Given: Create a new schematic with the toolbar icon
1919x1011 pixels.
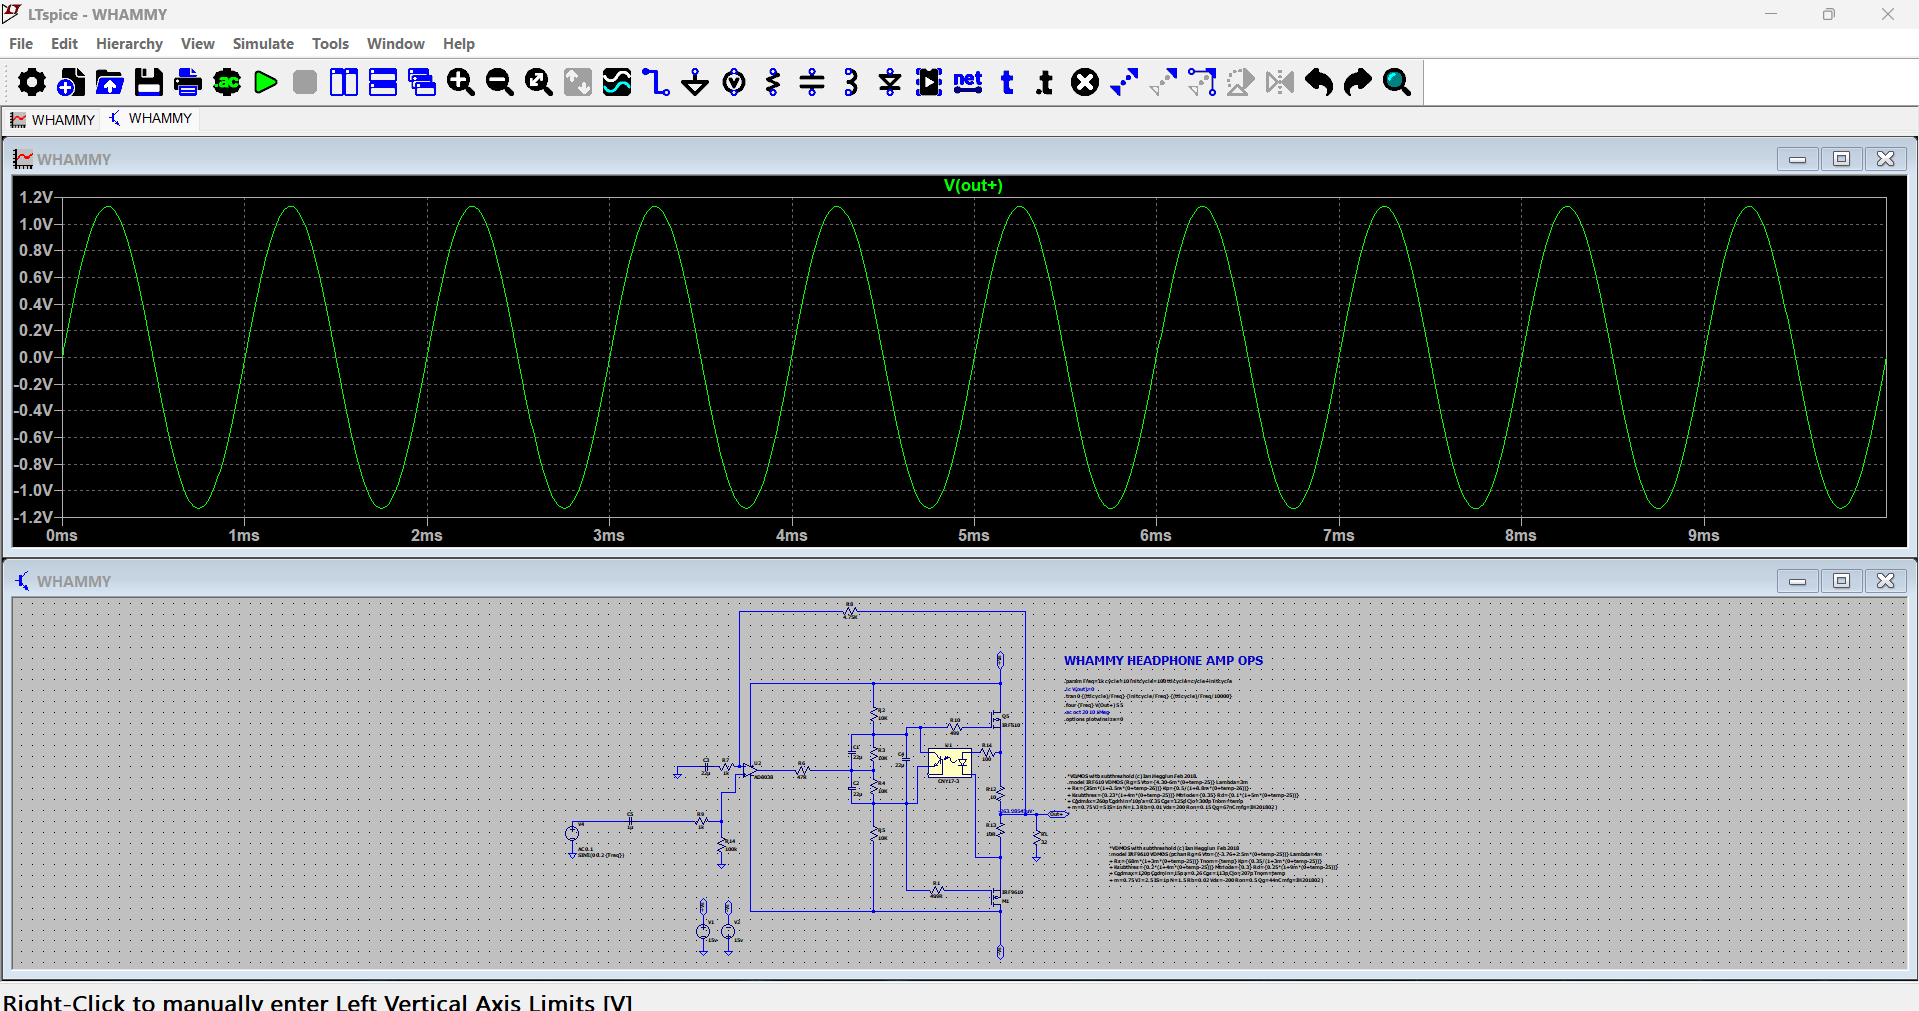Looking at the screenshot, I should click(70, 82).
